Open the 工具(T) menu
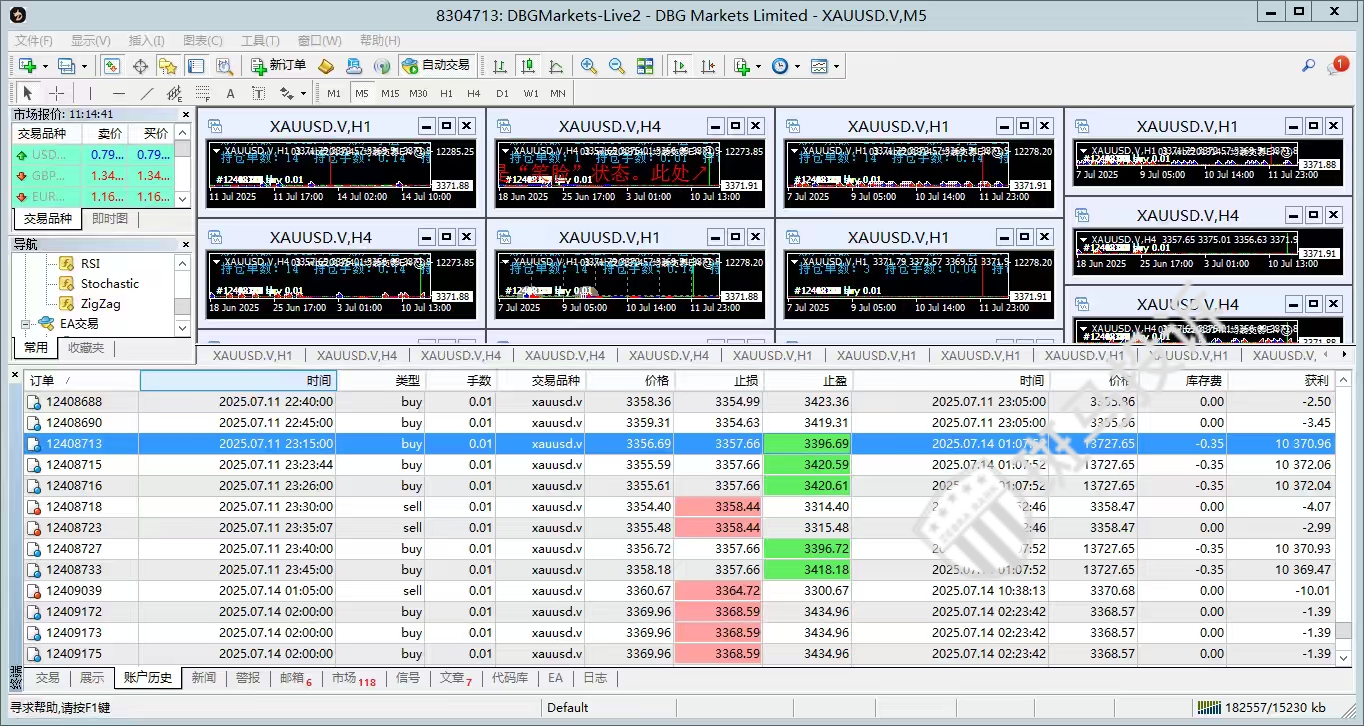Image resolution: width=1364 pixels, height=726 pixels. 260,41
